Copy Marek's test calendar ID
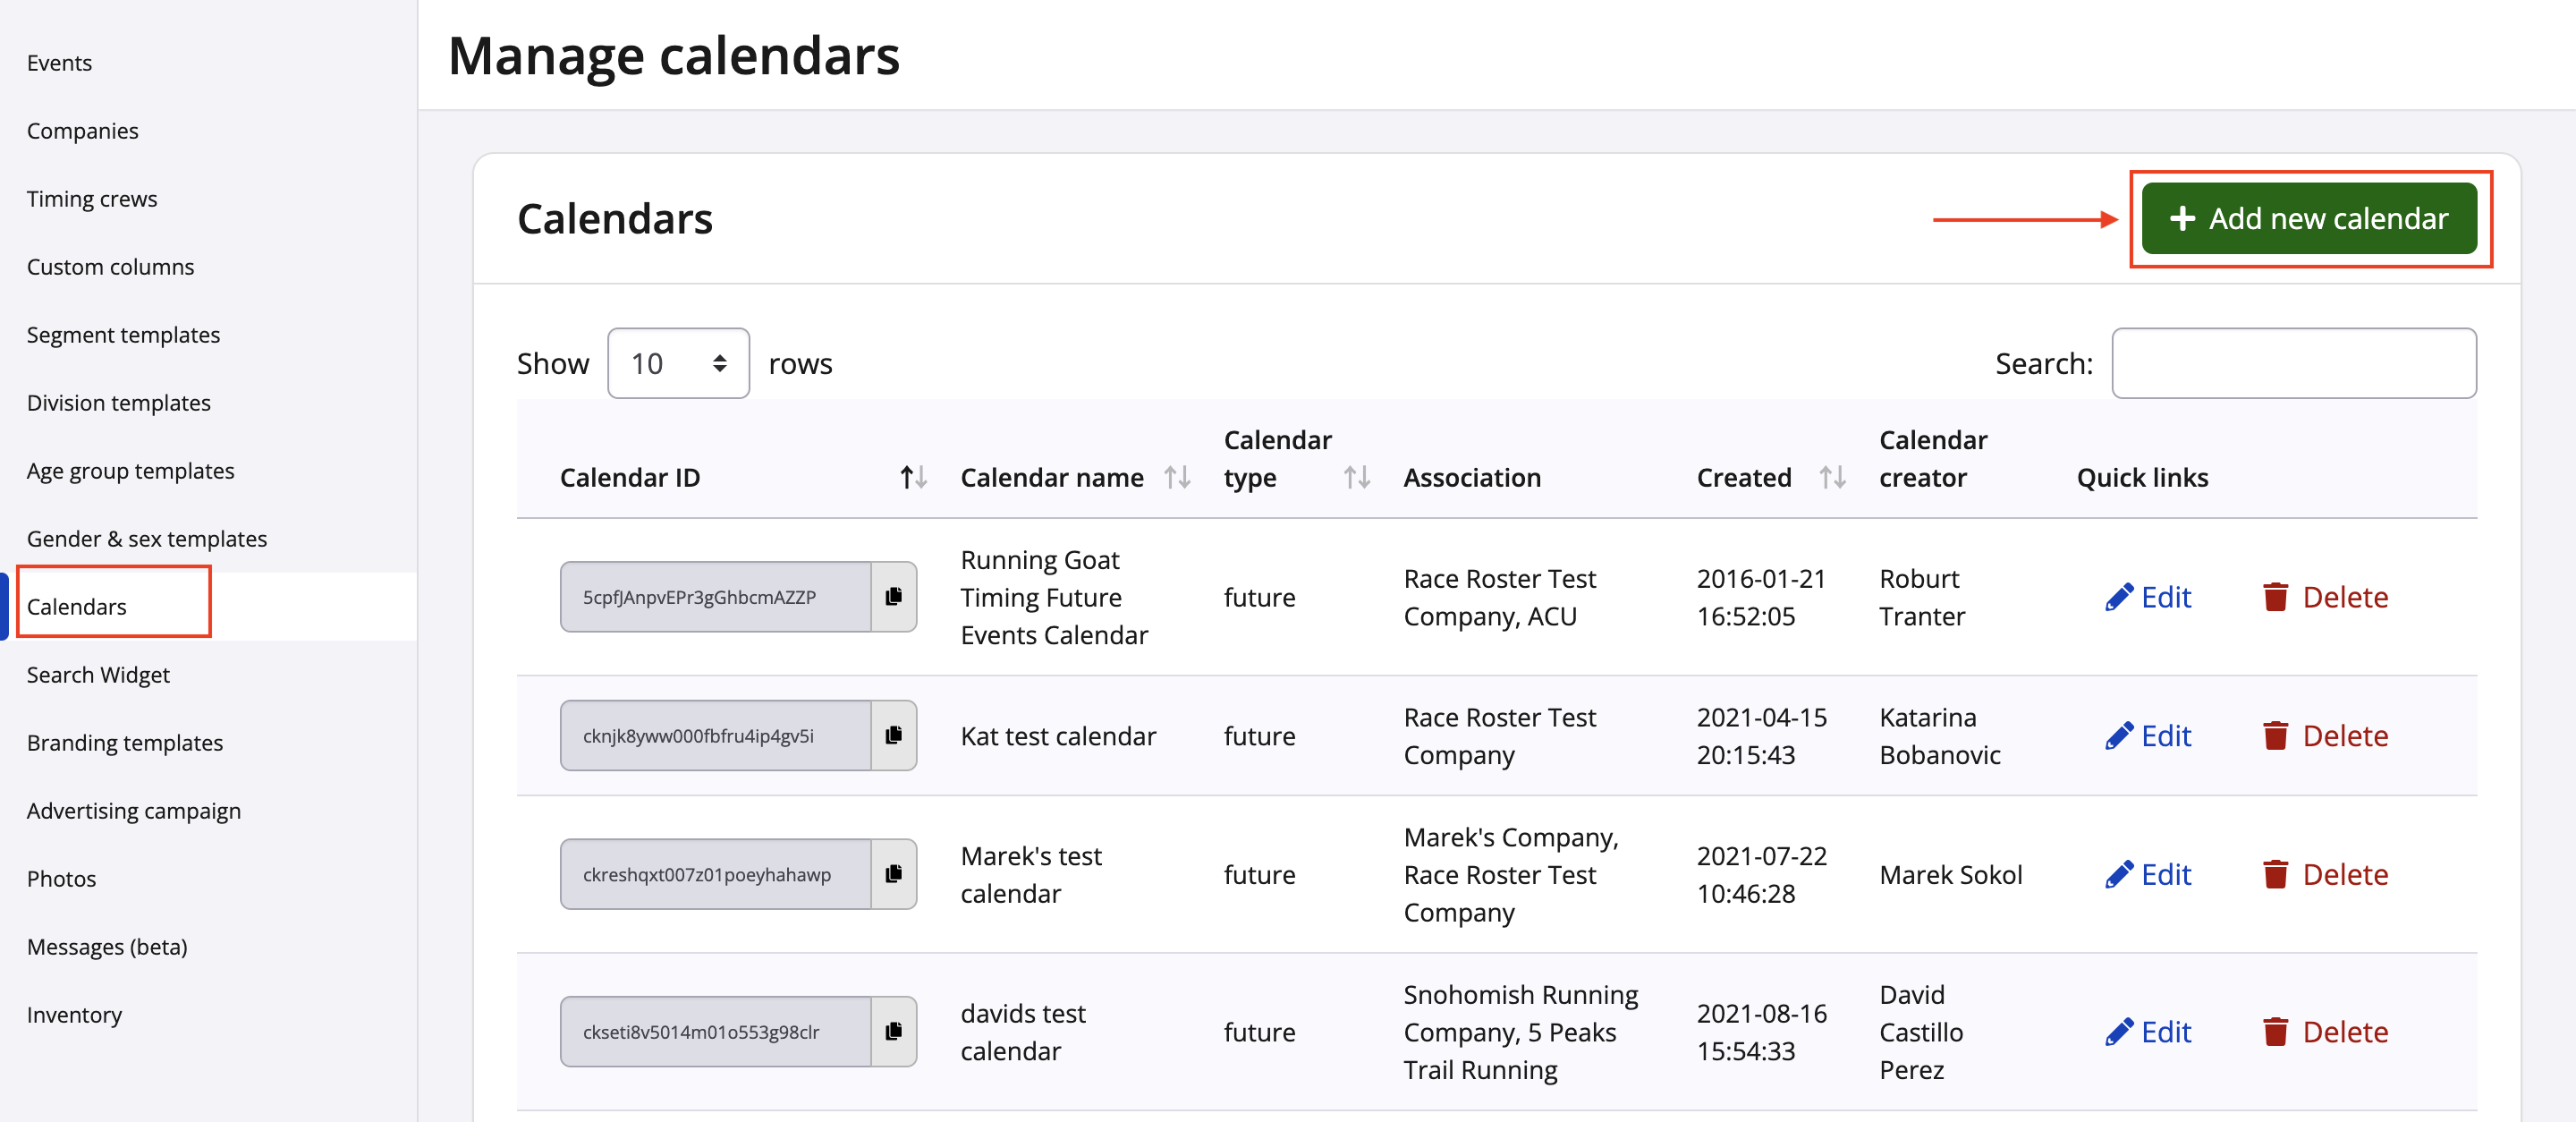Image resolution: width=2576 pixels, height=1122 pixels. (x=893, y=874)
